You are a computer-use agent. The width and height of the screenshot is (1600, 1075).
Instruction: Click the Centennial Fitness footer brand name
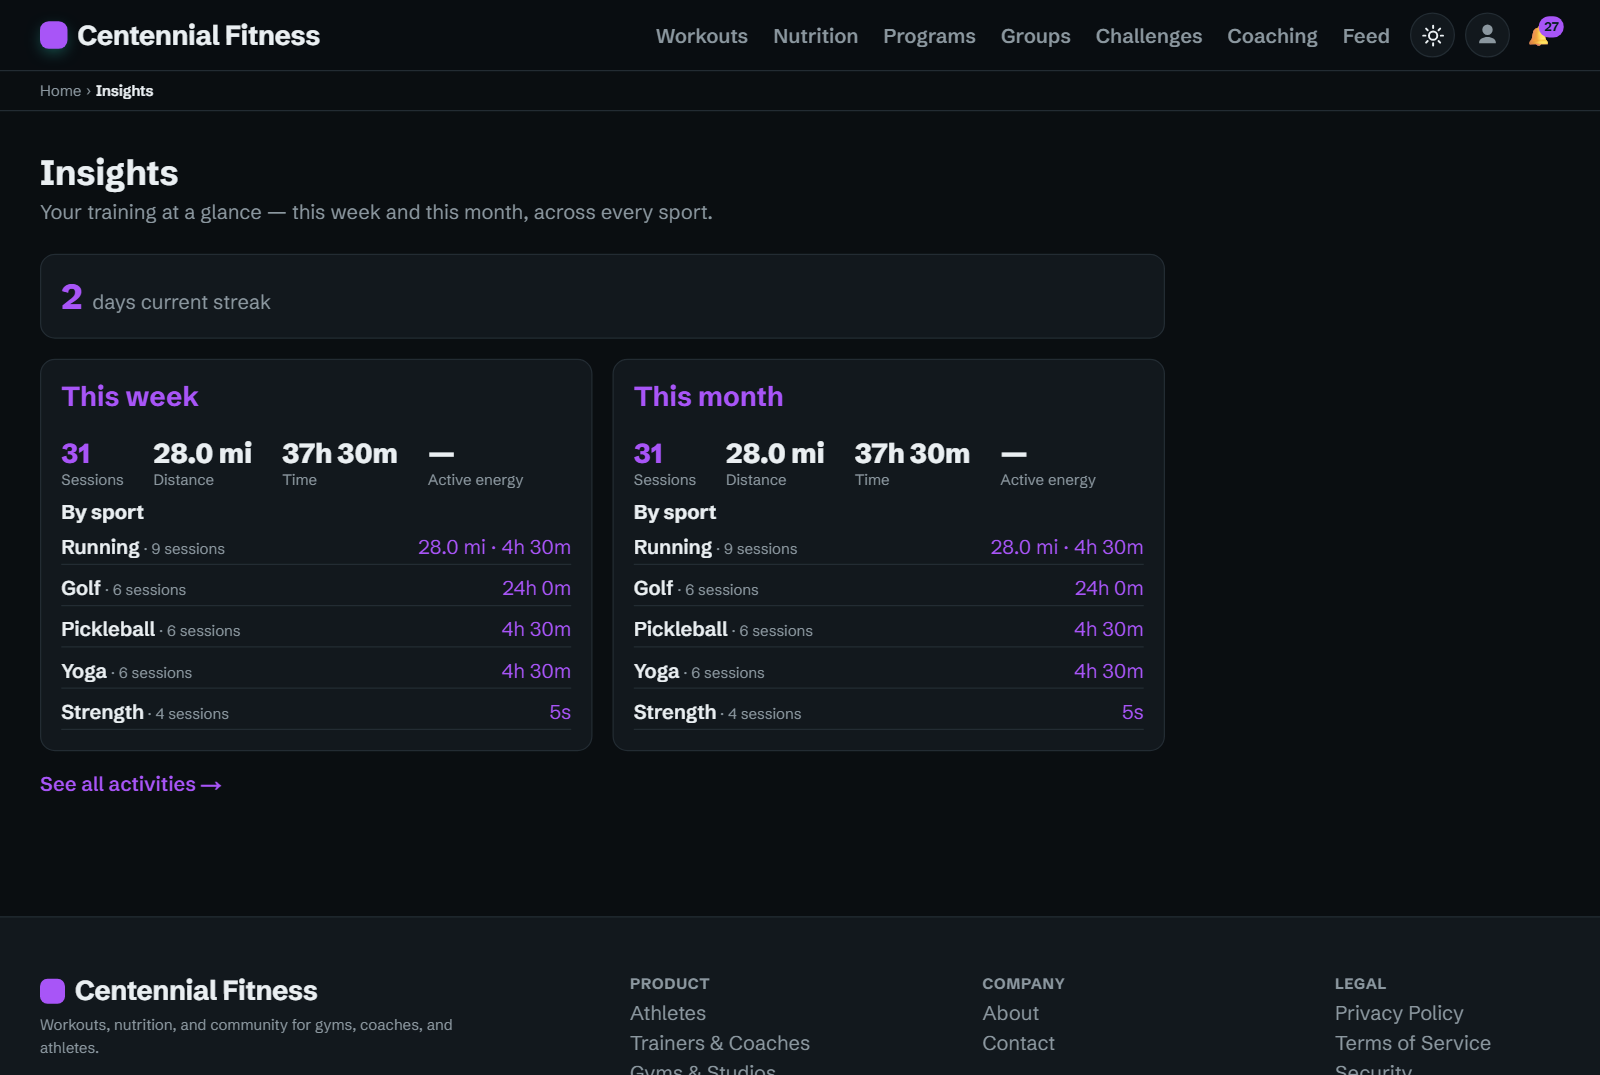tap(196, 991)
